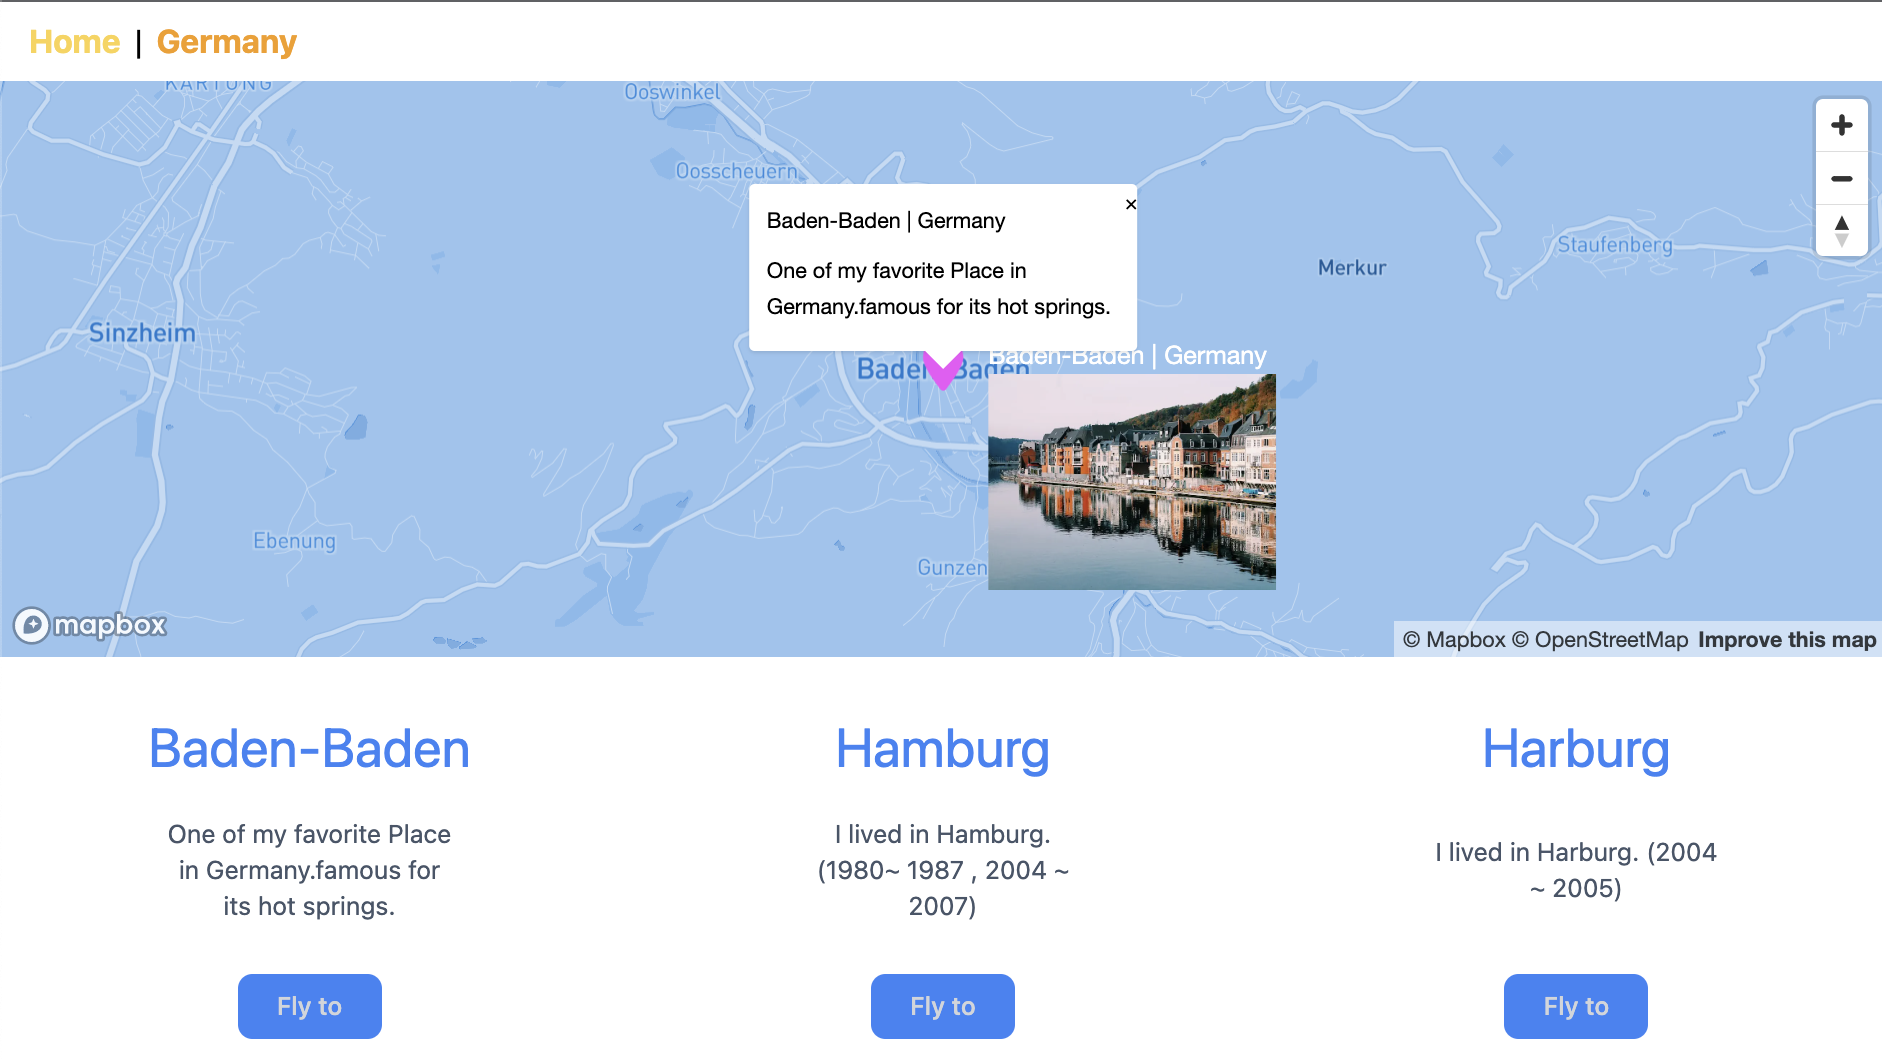Open the Home page
Screen dimensions: 1882x1060
click(74, 41)
